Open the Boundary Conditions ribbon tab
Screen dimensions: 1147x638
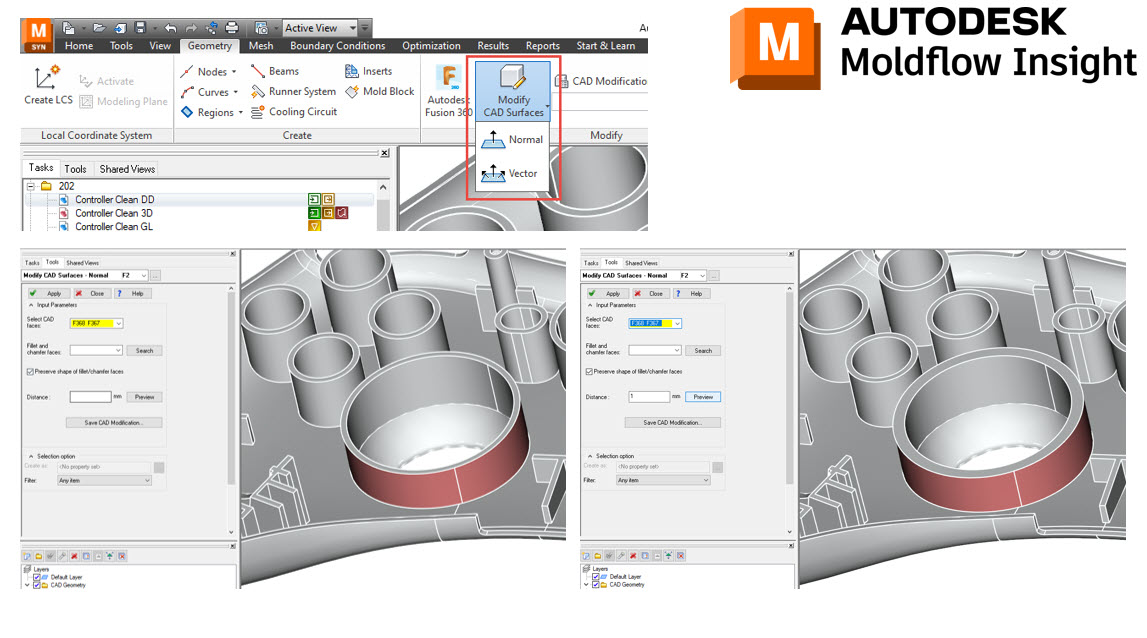point(337,45)
